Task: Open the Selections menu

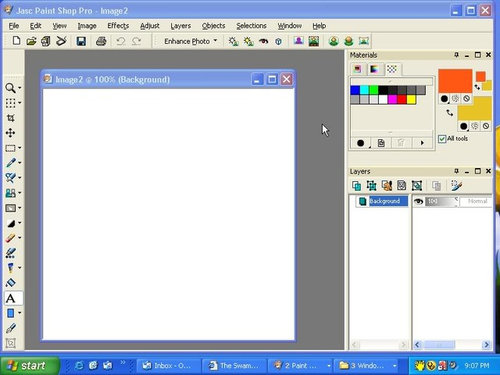Action: click(251, 26)
